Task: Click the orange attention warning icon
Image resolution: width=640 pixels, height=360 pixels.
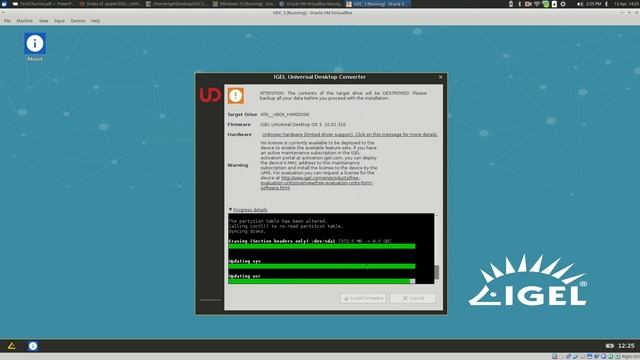Action: pos(236,96)
